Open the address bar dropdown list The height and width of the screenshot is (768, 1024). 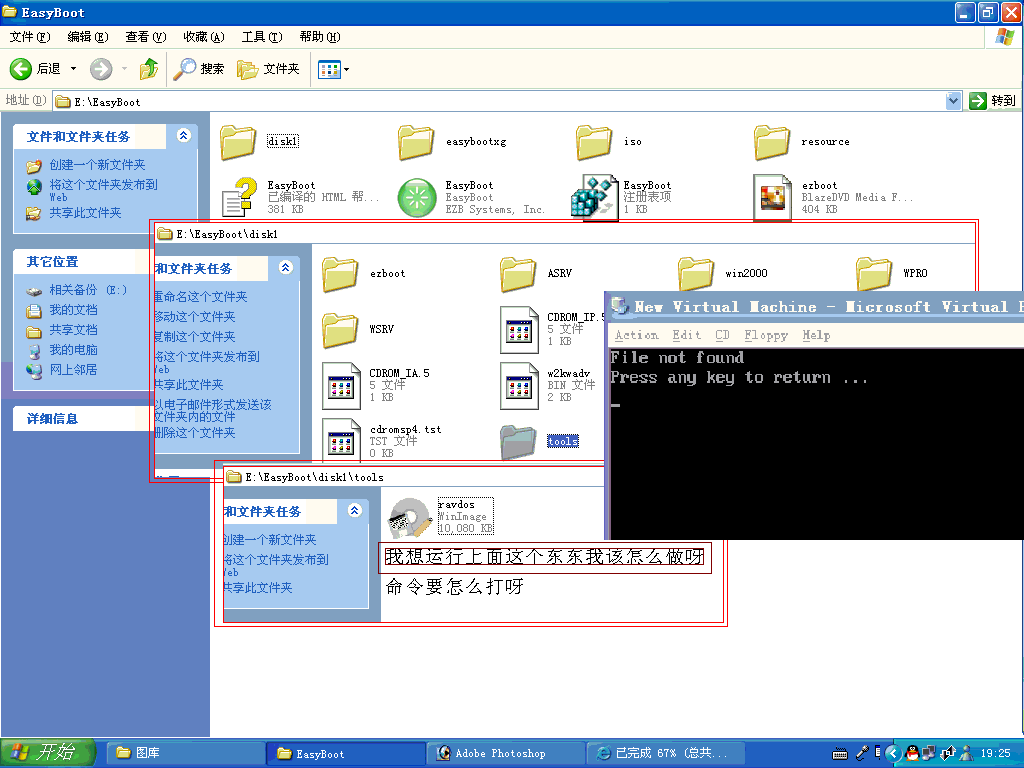(x=953, y=101)
